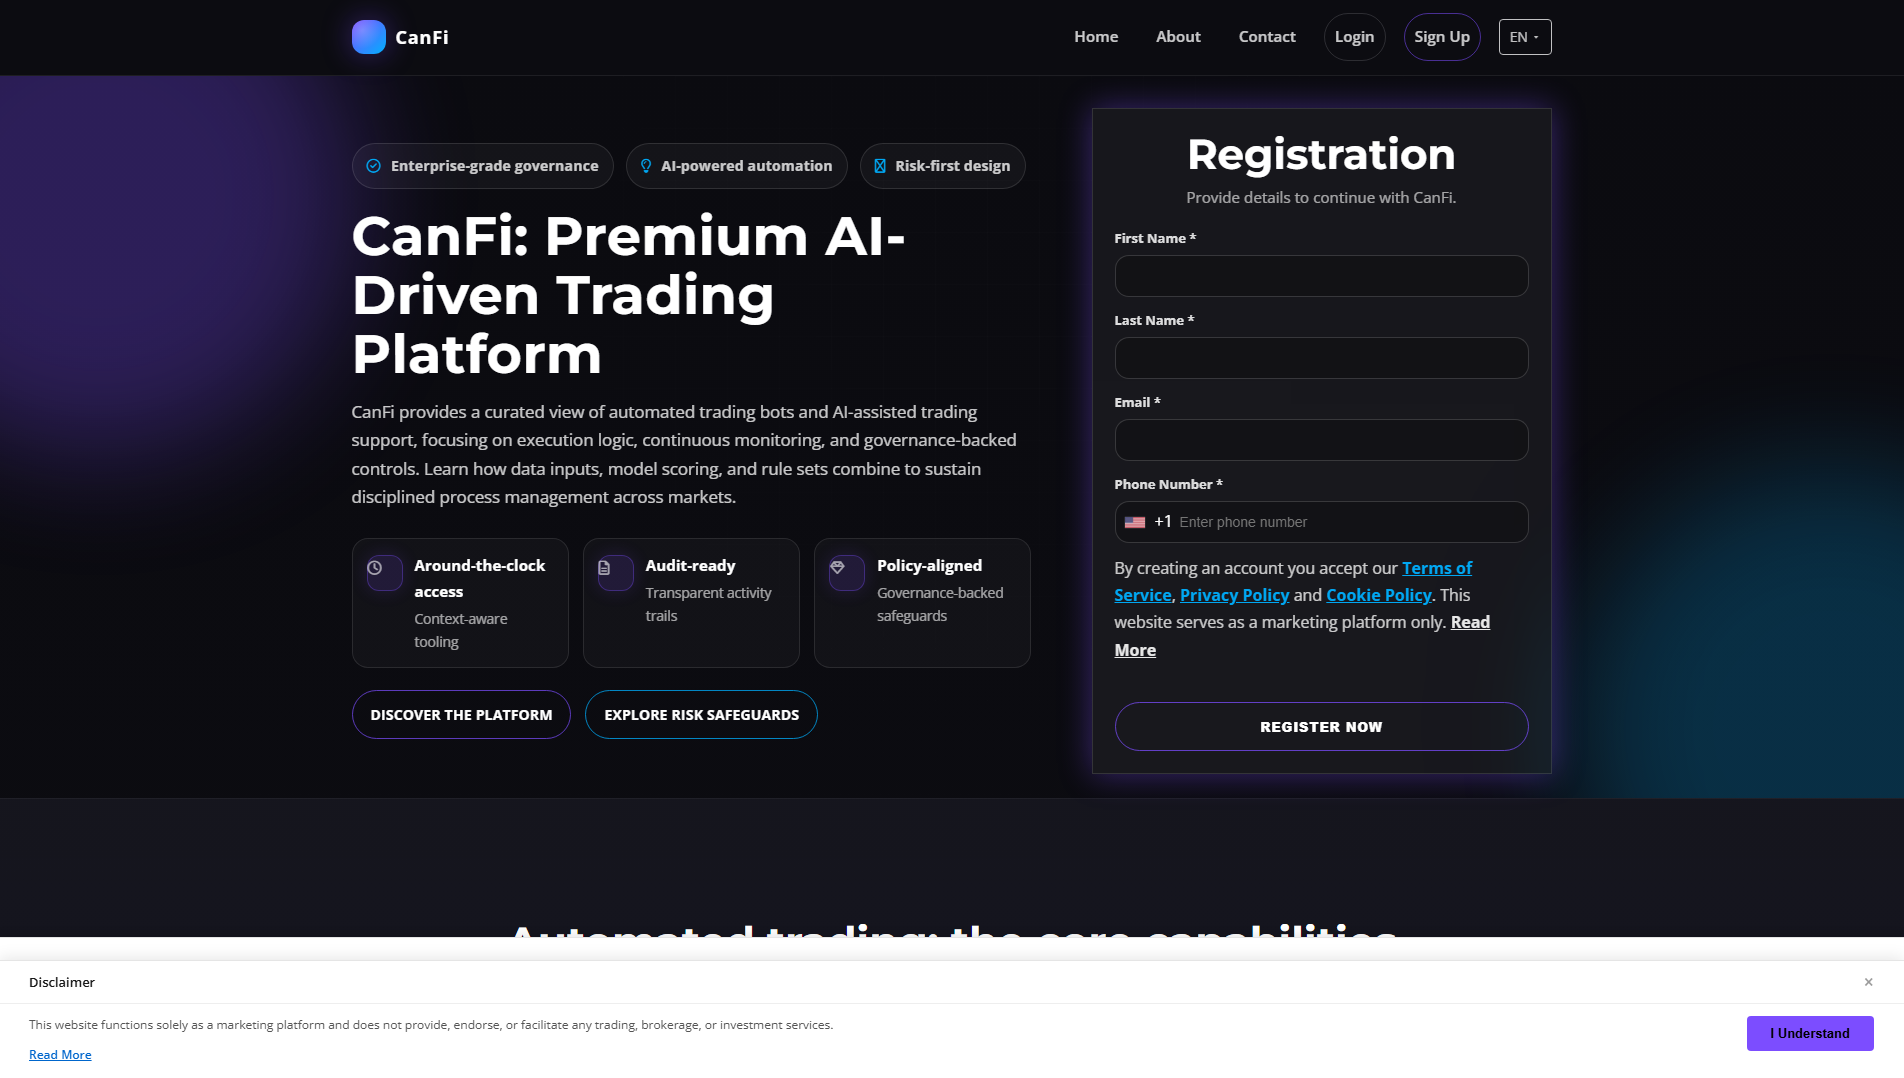The width and height of the screenshot is (1904, 1078).
Task: Click Read More in disclaimer banner
Action: click(x=60, y=1055)
